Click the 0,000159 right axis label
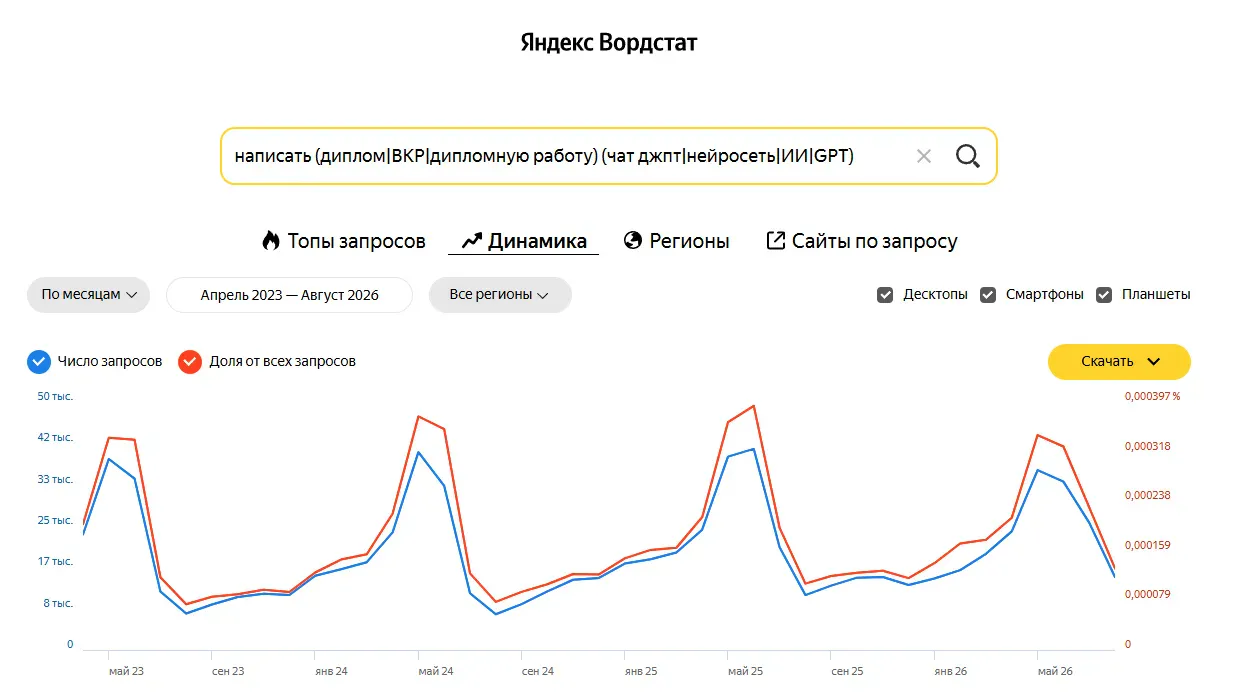 click(x=1147, y=545)
